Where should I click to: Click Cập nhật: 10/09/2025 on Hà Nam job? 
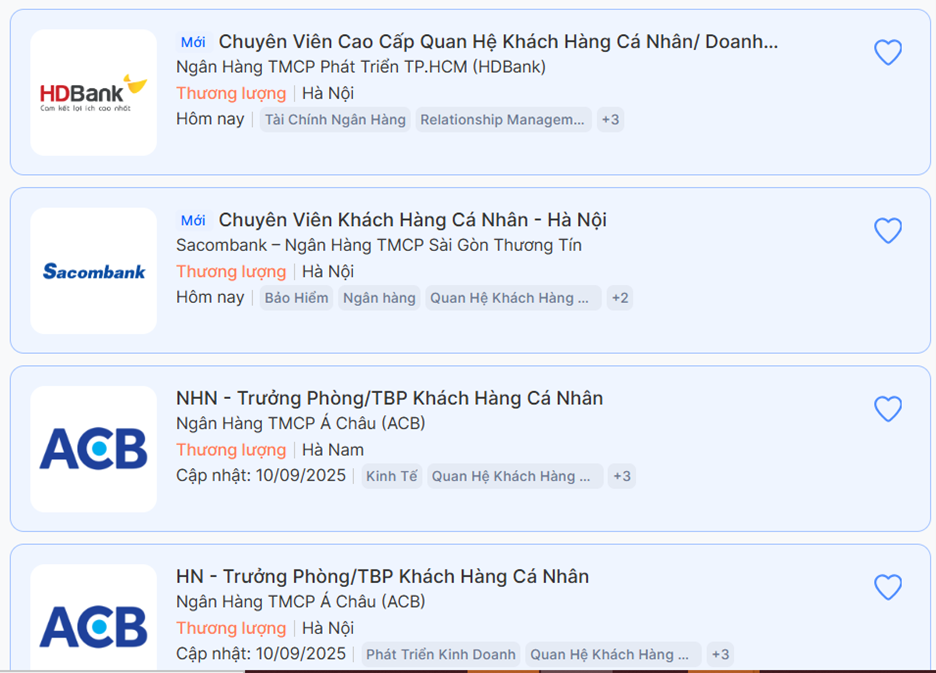click(261, 476)
